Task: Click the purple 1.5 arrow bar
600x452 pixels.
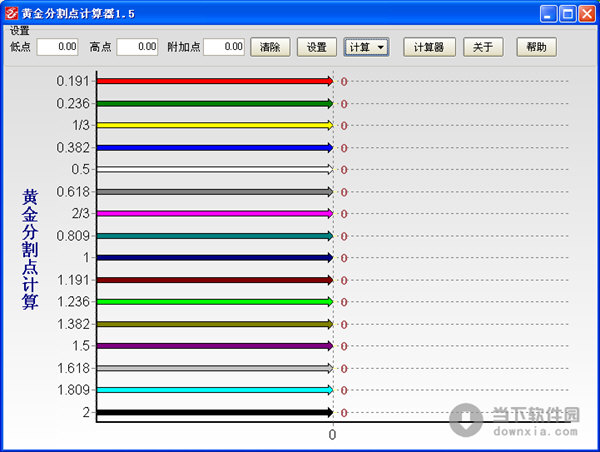Action: (x=215, y=346)
